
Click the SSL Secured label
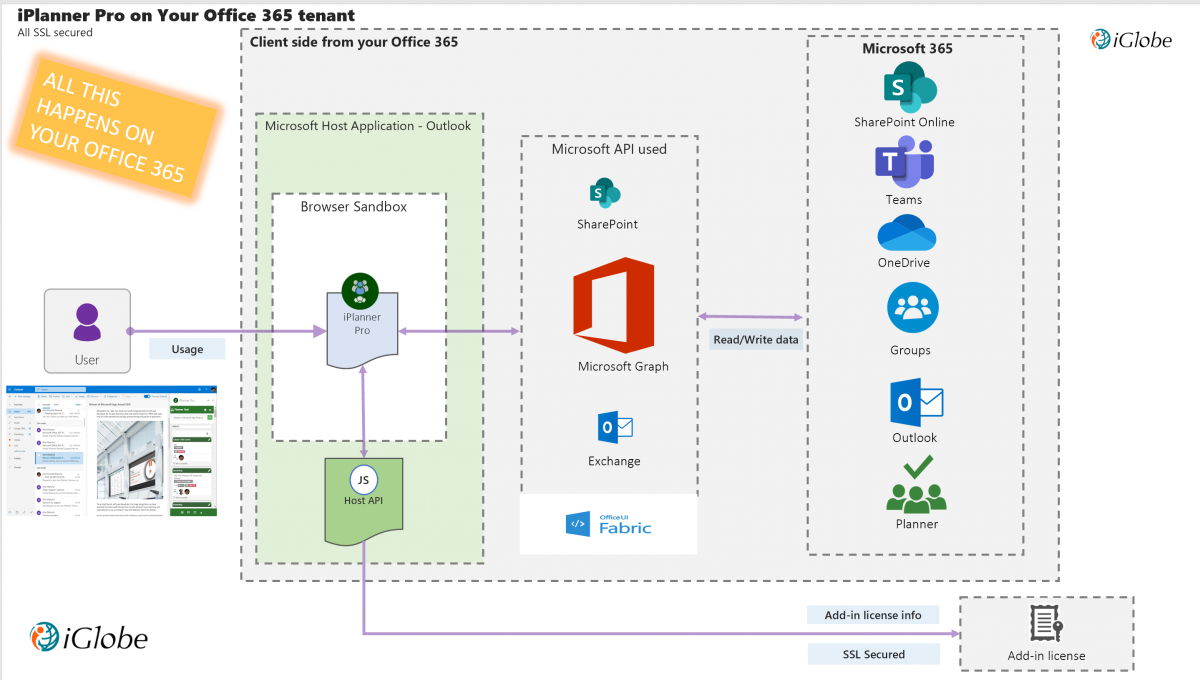873,654
